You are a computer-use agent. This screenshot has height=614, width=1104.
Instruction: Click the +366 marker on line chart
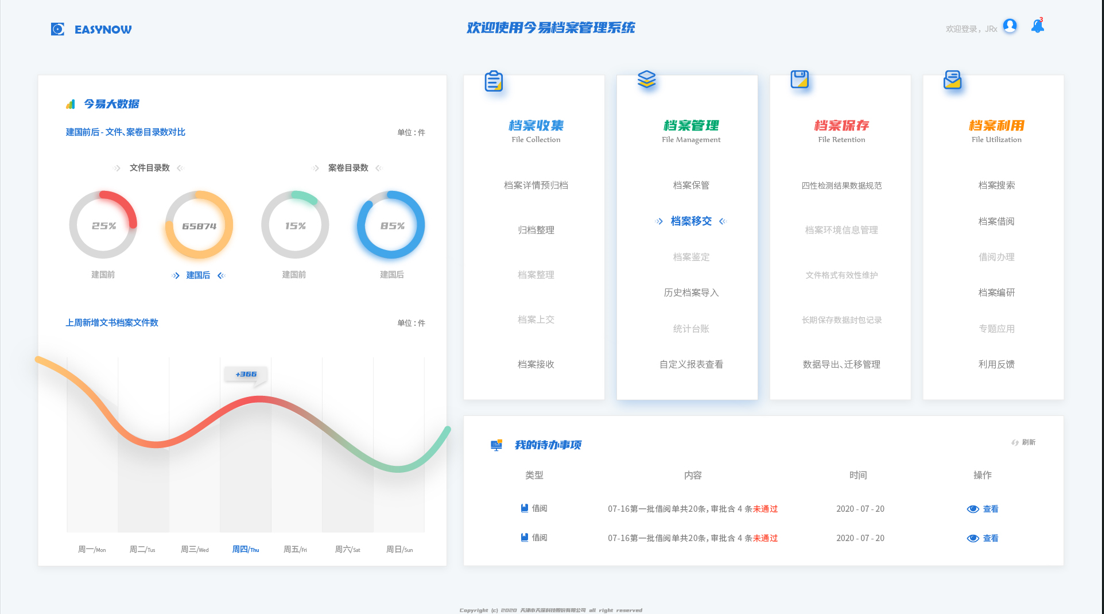(246, 374)
